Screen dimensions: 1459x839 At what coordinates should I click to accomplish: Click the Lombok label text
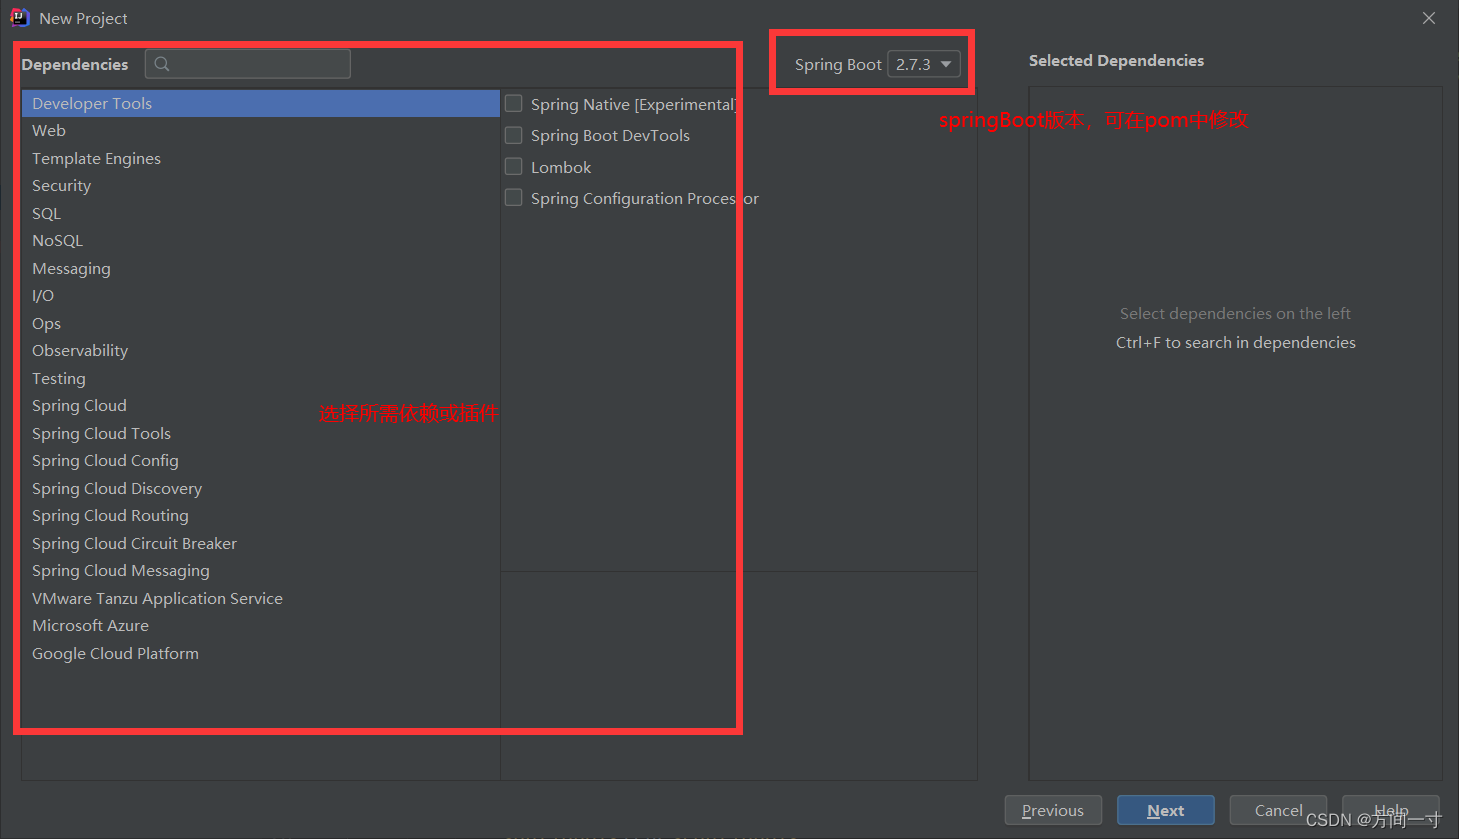(561, 167)
